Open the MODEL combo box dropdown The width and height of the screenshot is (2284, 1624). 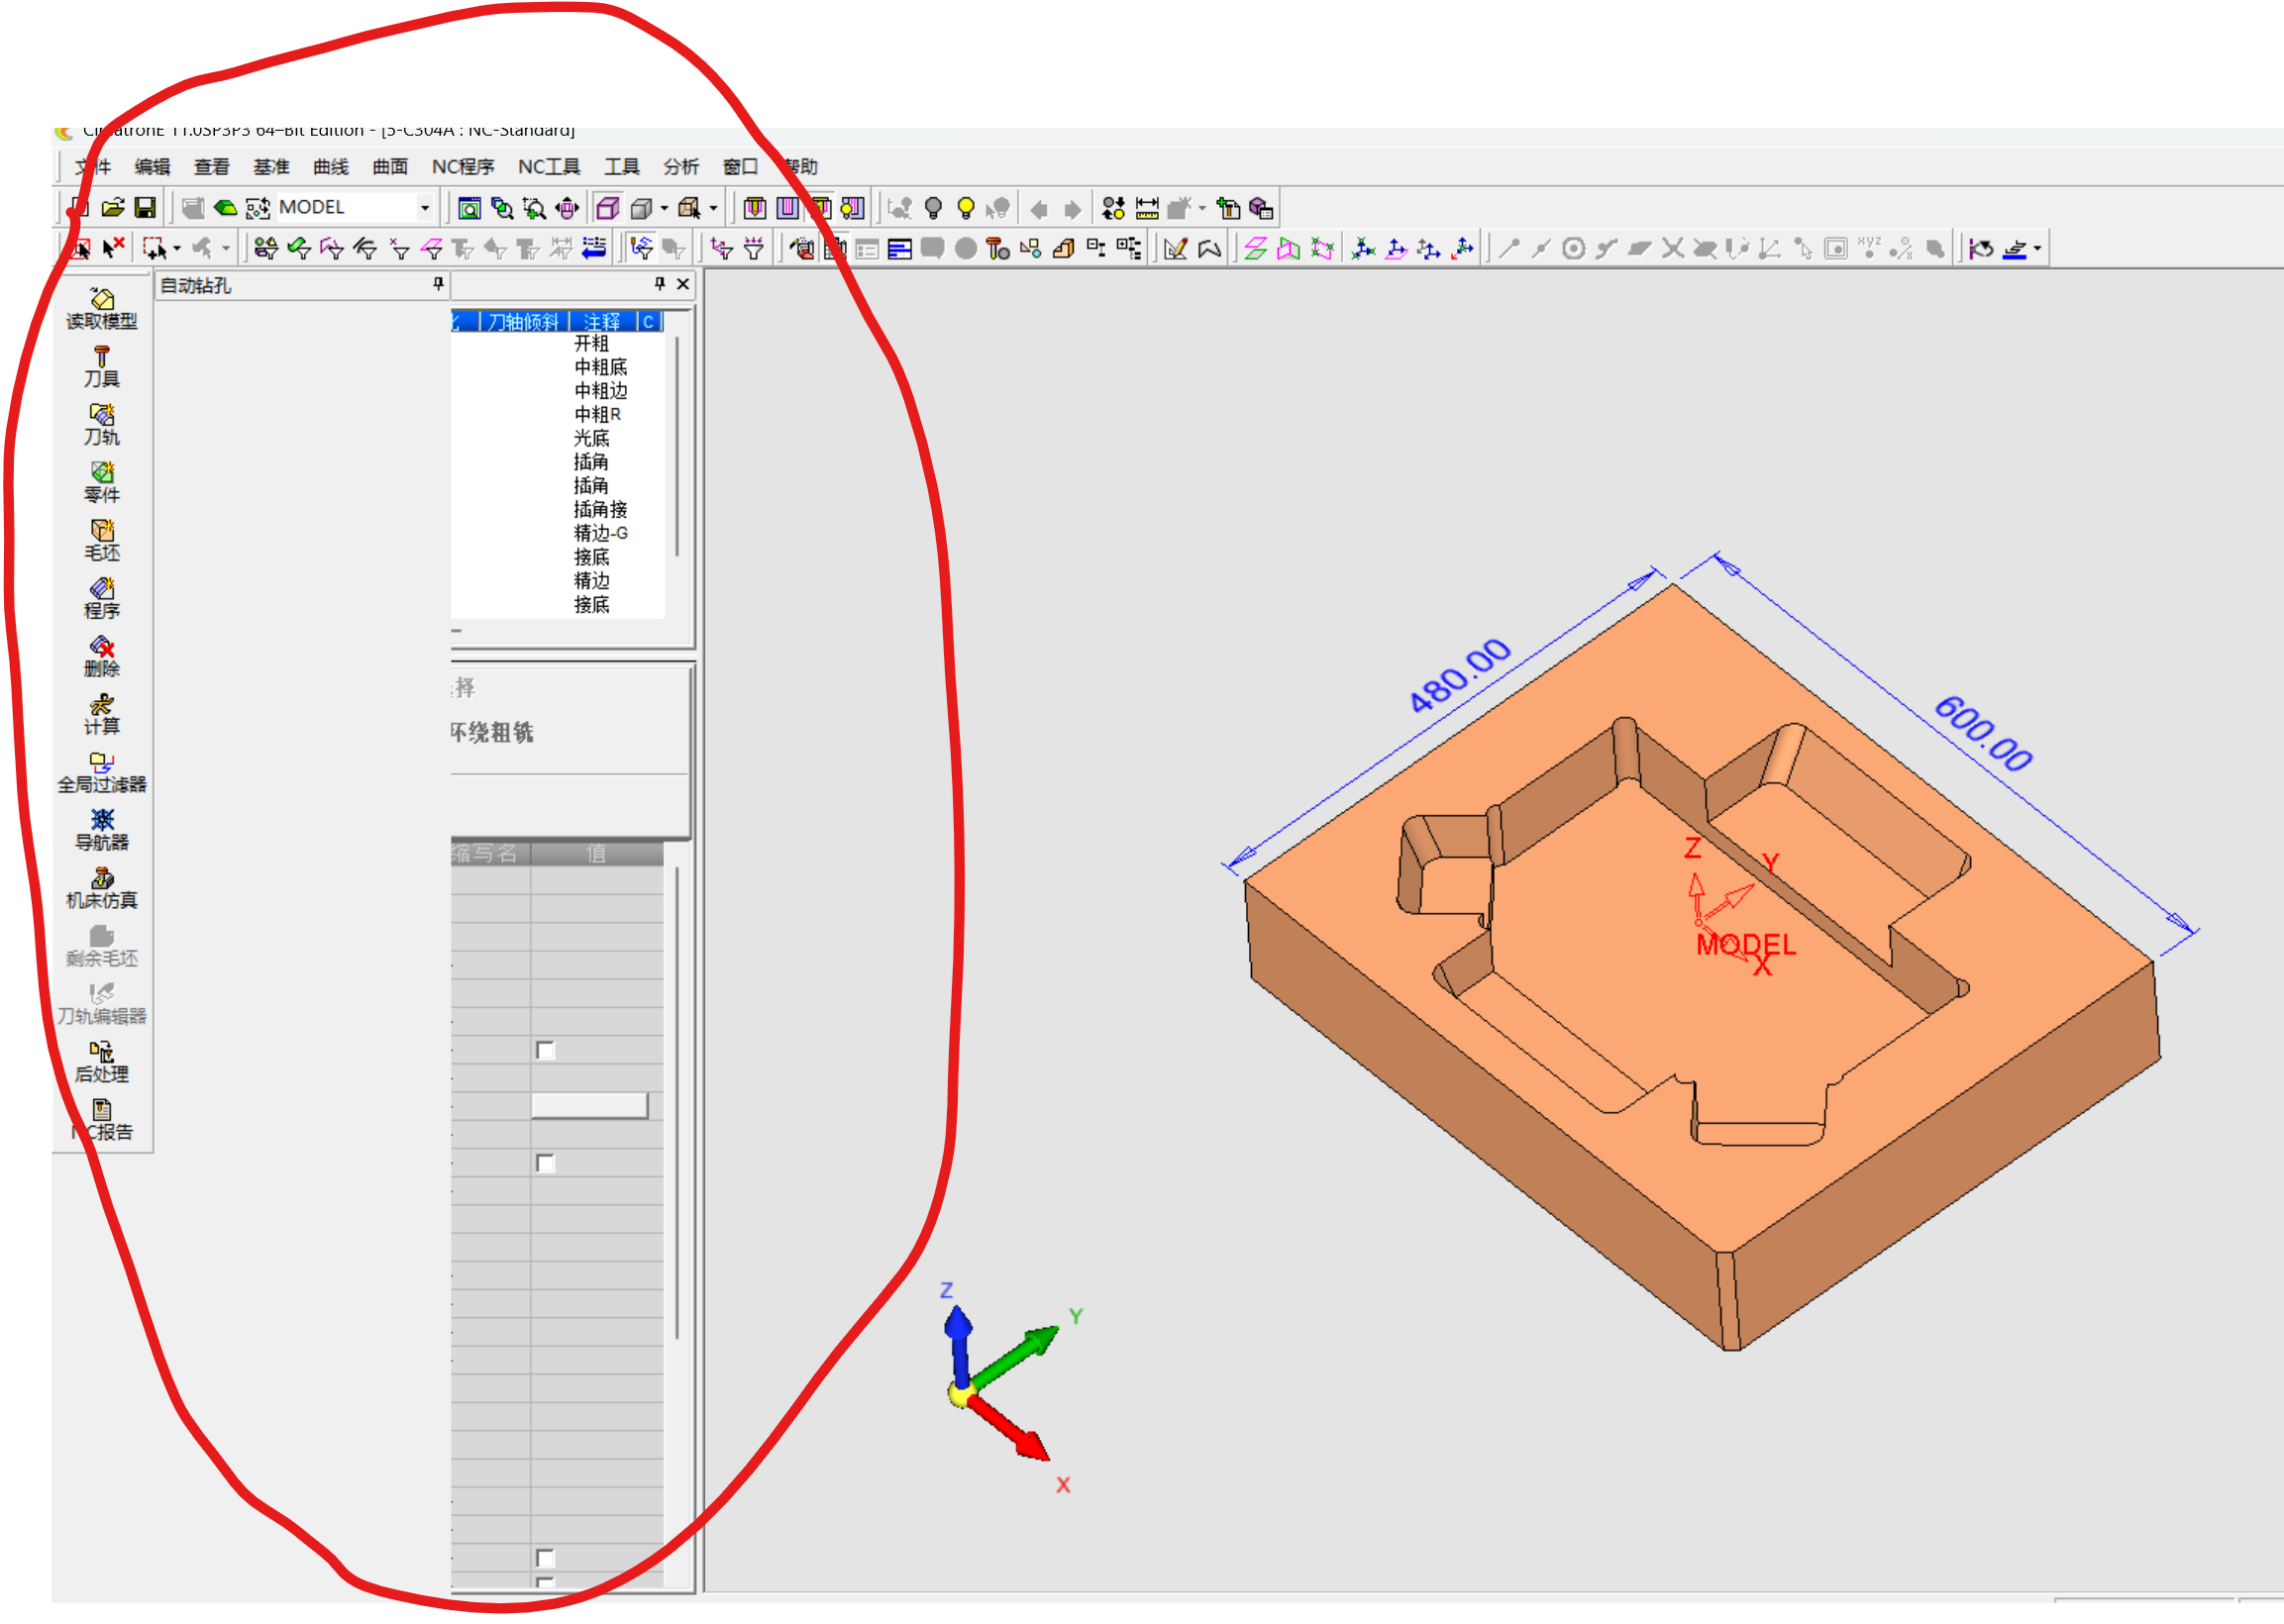coord(425,208)
